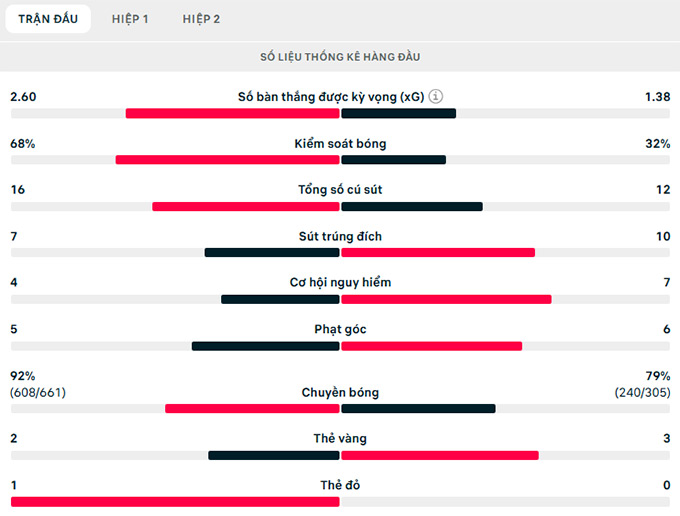Click the Cơ hội nguy hiểm label
The height and width of the screenshot is (516, 680).
coord(340,283)
